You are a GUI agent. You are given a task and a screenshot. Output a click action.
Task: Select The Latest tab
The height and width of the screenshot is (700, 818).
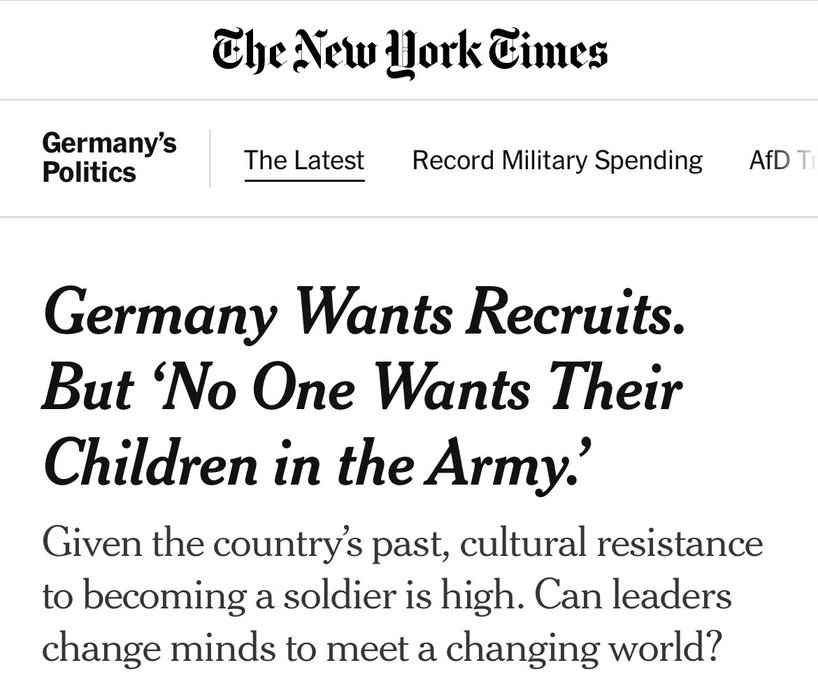[x=304, y=160]
